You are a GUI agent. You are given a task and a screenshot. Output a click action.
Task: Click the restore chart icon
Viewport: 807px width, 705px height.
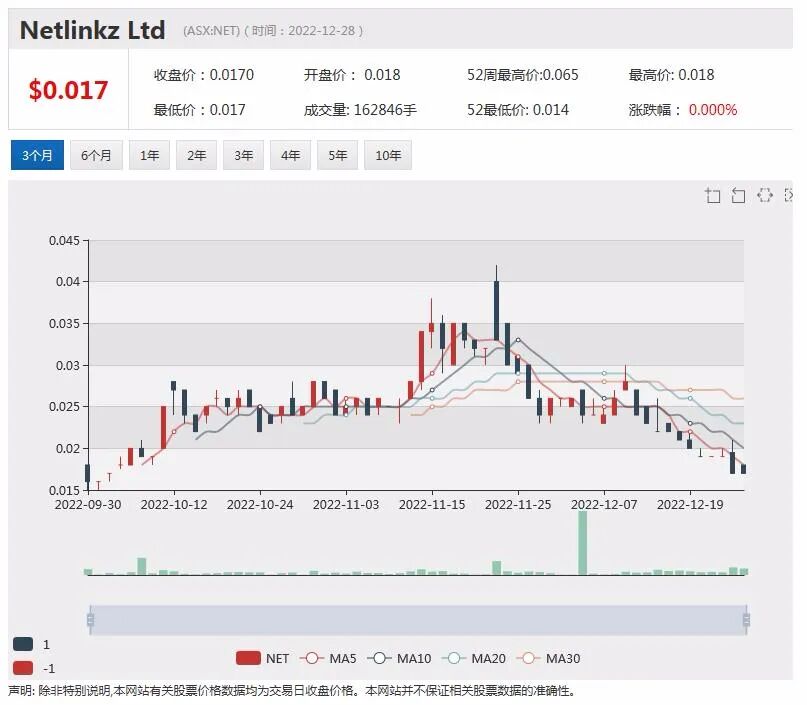(x=765, y=196)
